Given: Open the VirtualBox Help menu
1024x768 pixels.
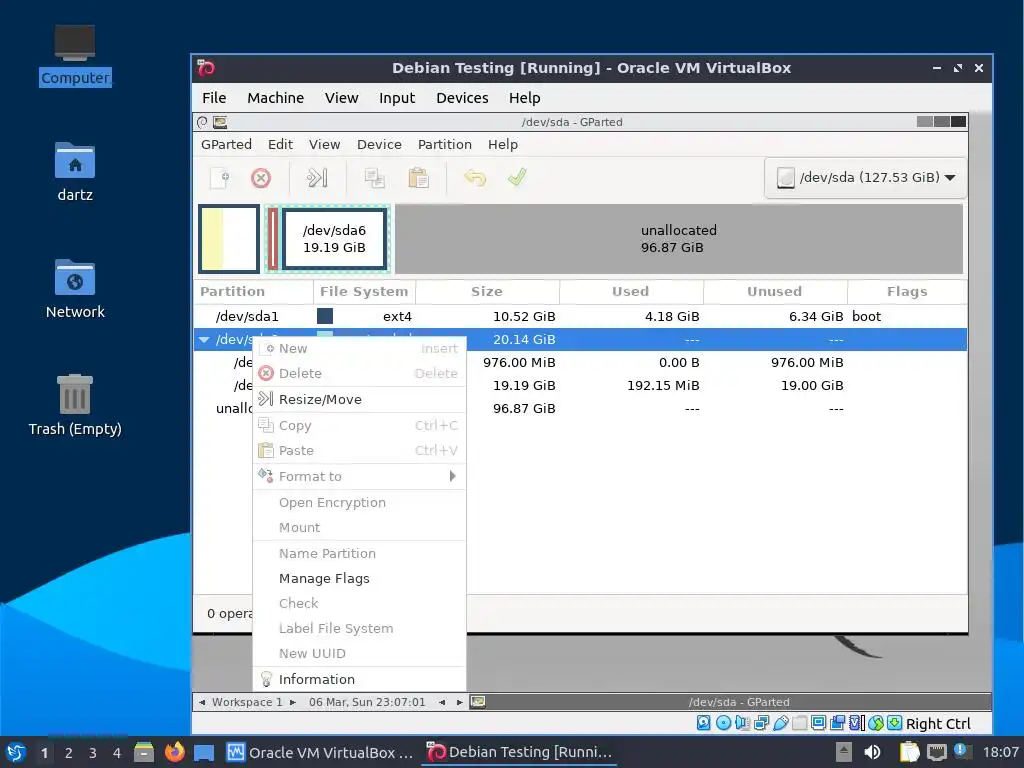Looking at the screenshot, I should (524, 98).
